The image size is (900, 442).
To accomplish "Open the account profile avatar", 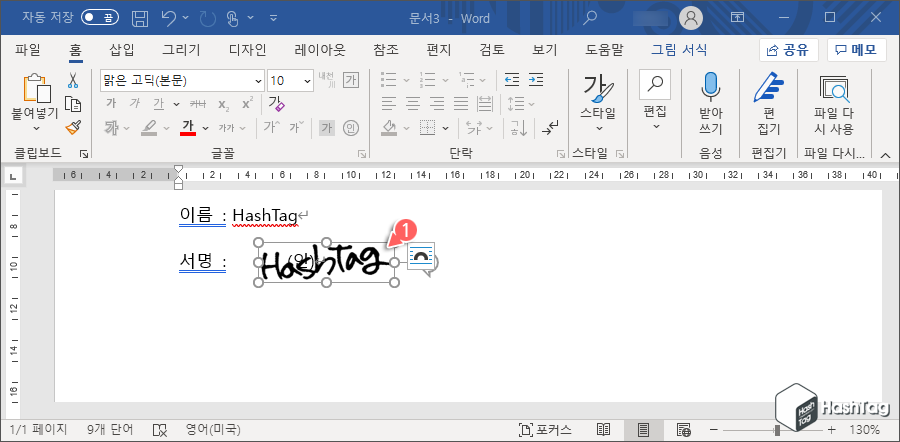I will click(691, 18).
